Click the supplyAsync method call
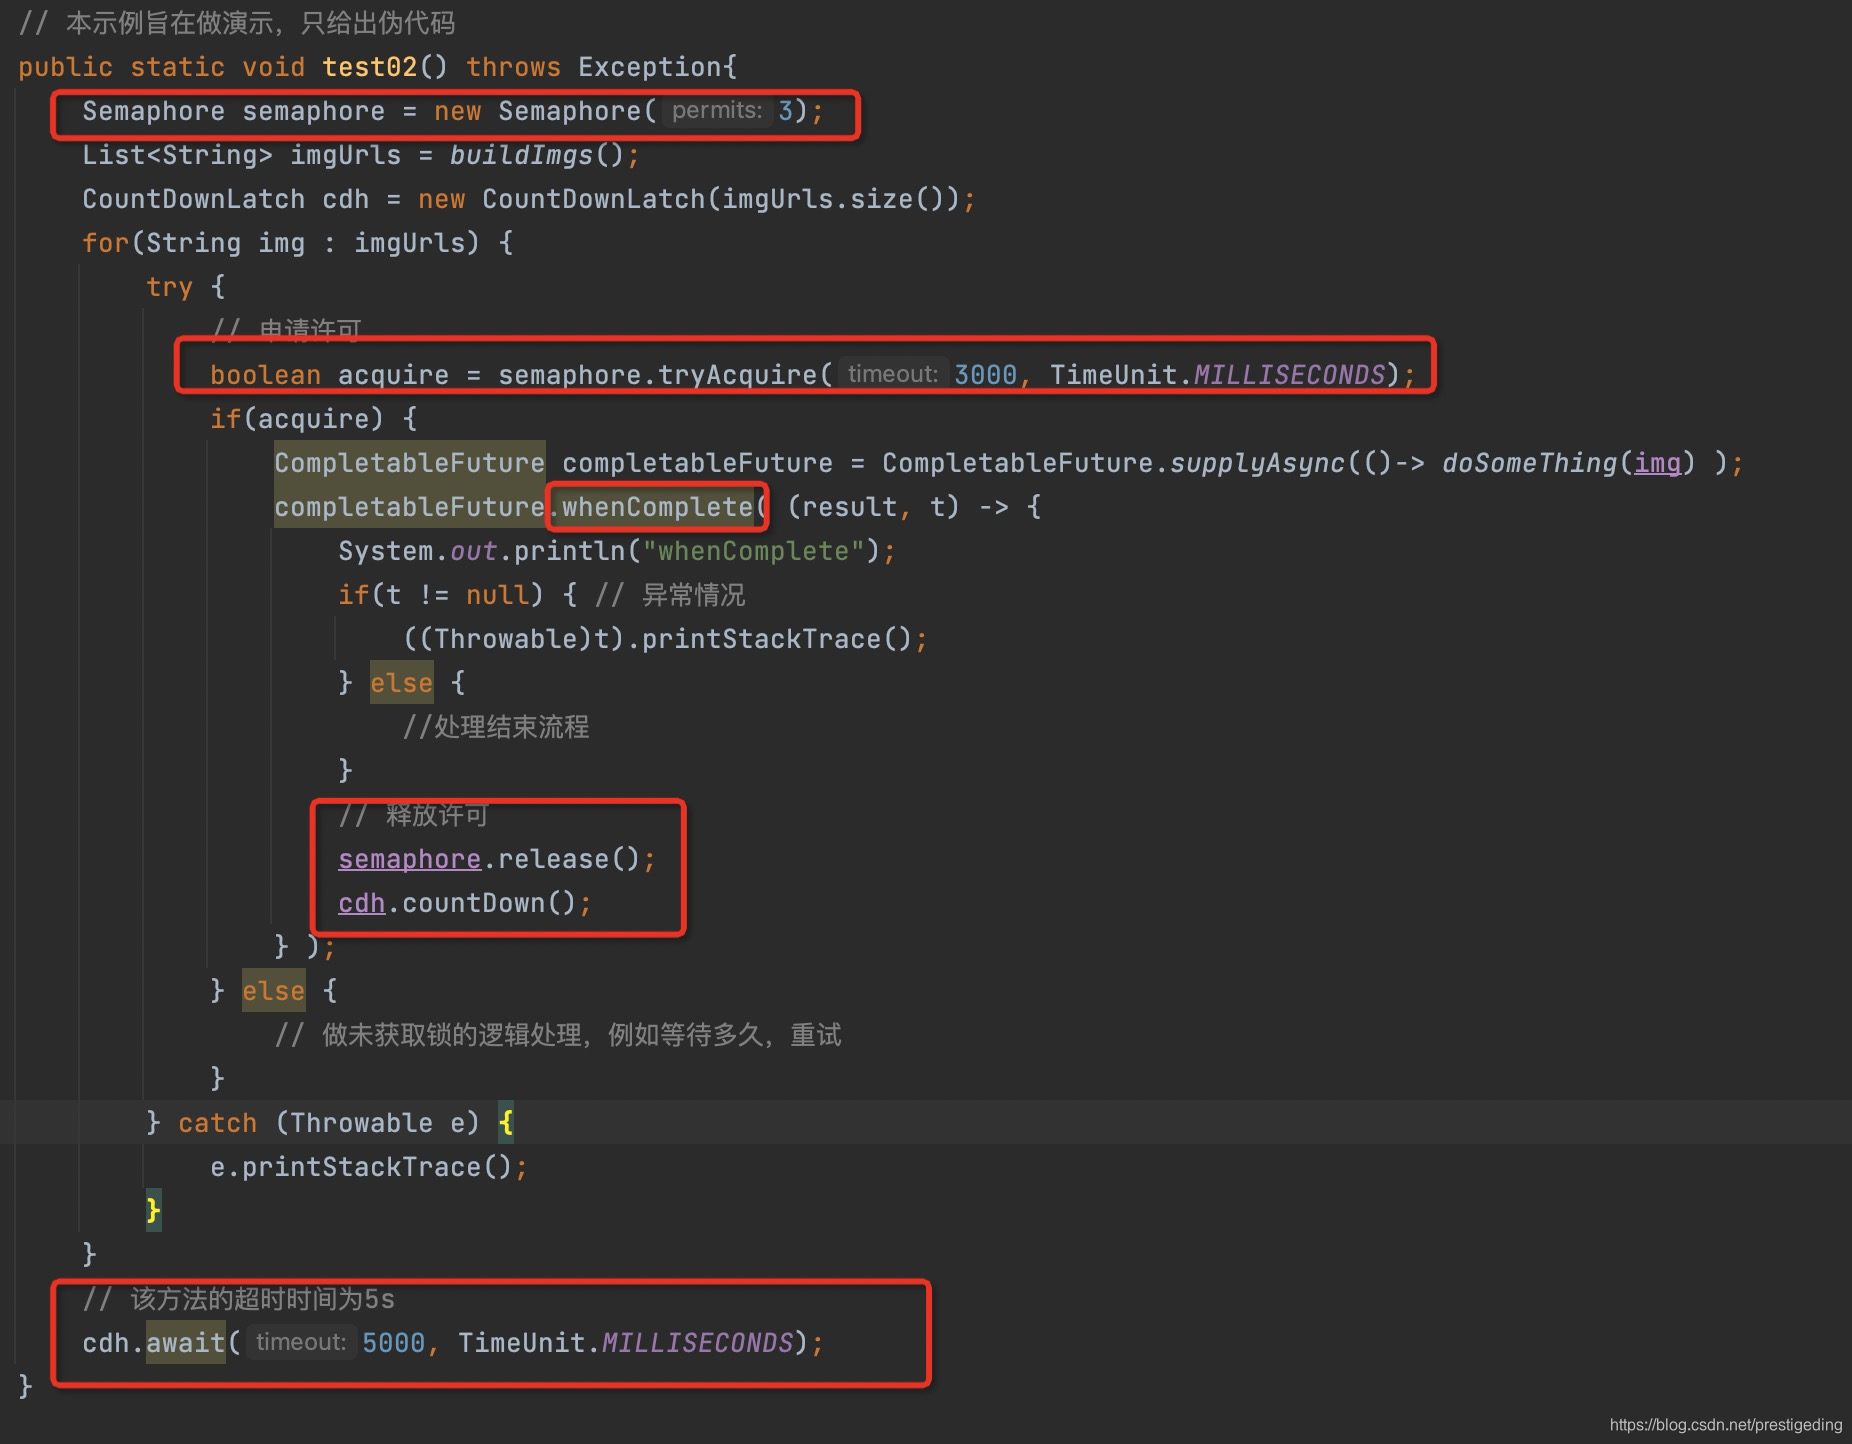This screenshot has height=1444, width=1852. pos(1257,463)
